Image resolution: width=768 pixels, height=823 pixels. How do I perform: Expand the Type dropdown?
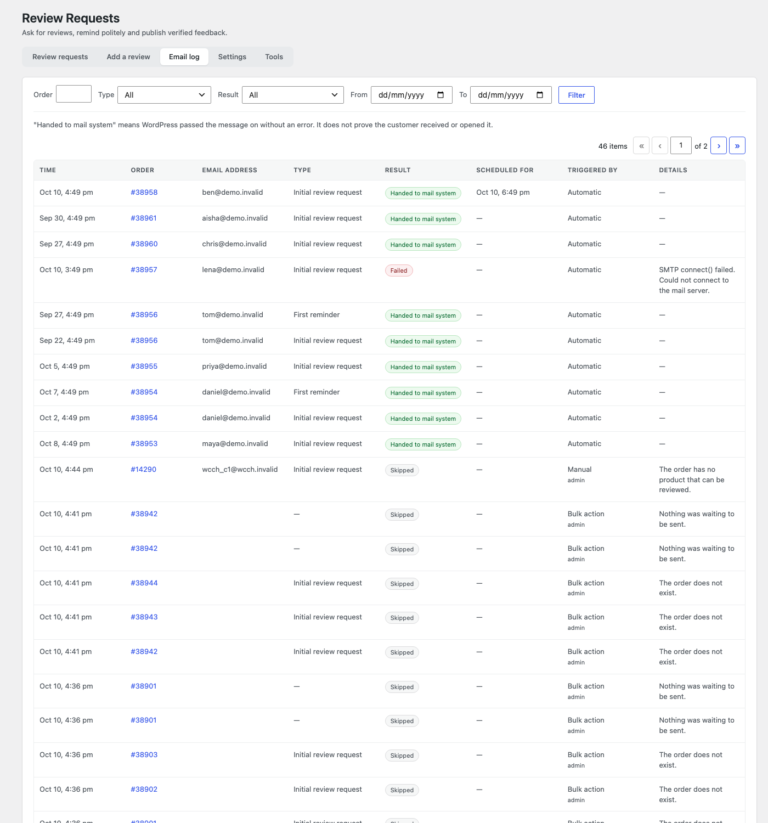164,95
